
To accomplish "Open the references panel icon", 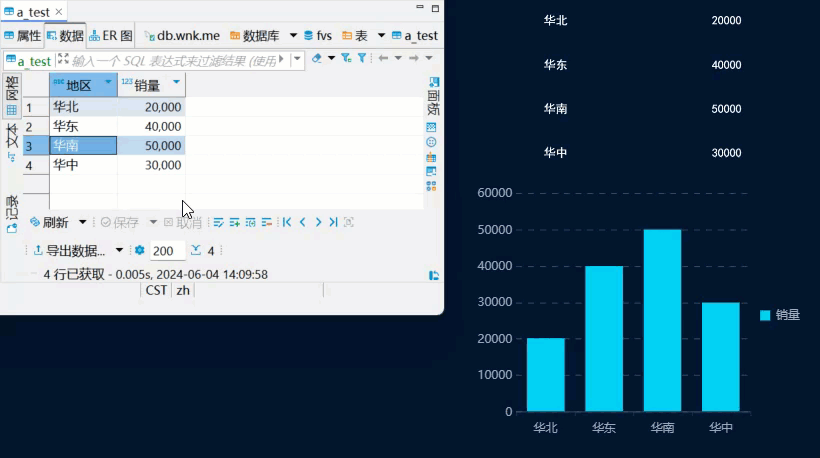I will pyautogui.click(x=431, y=171).
